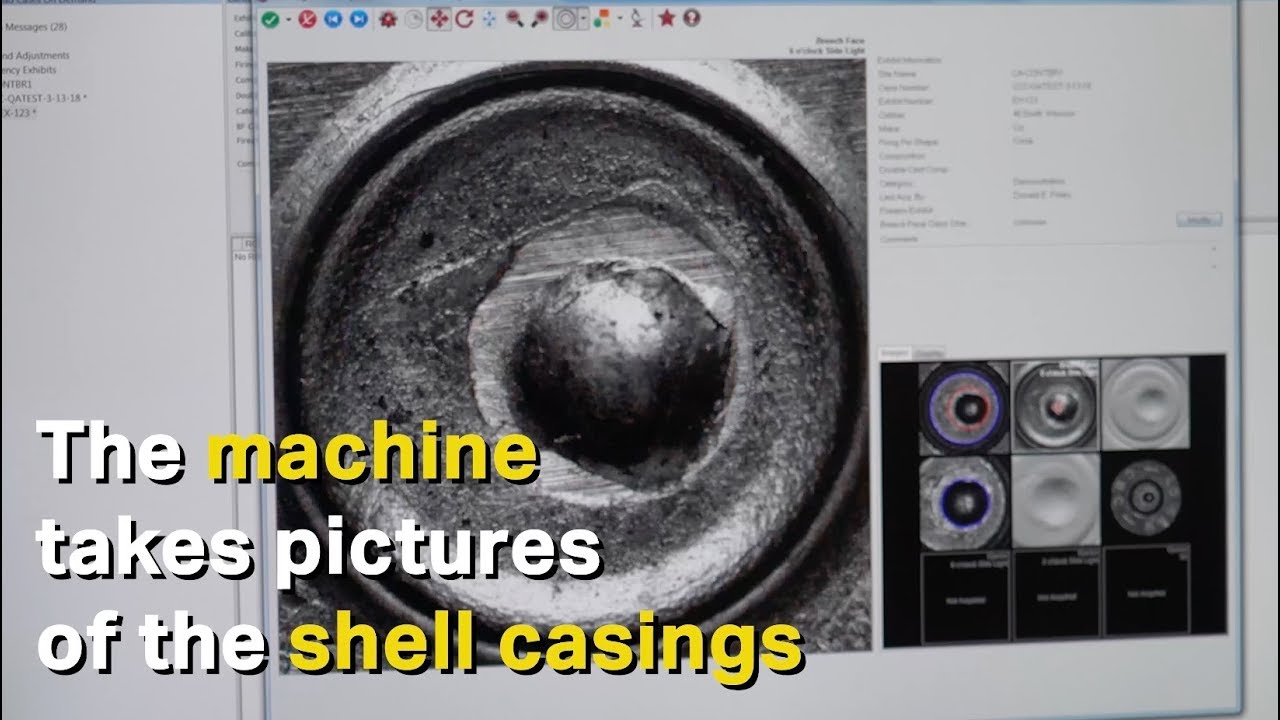Open top-middle thumbnail with red firing pin mark

pos(1055,405)
